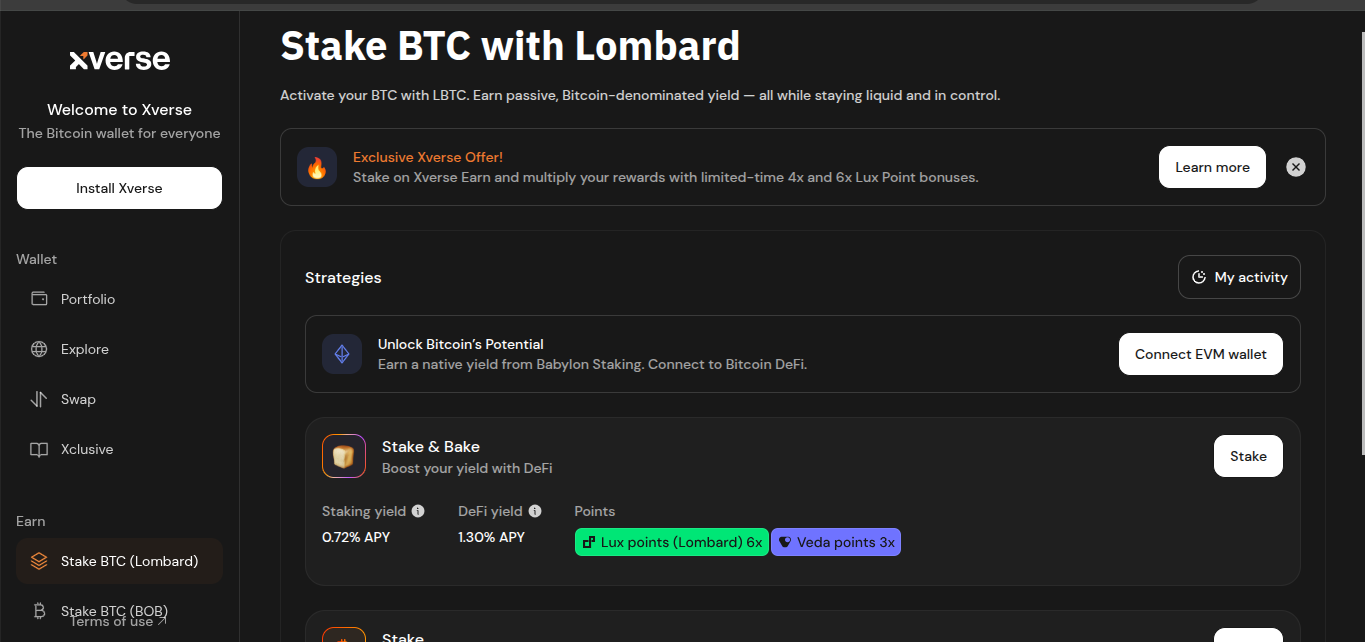
Task: Dismiss the Exclusive Xverse Offer banner
Action: (x=1295, y=167)
